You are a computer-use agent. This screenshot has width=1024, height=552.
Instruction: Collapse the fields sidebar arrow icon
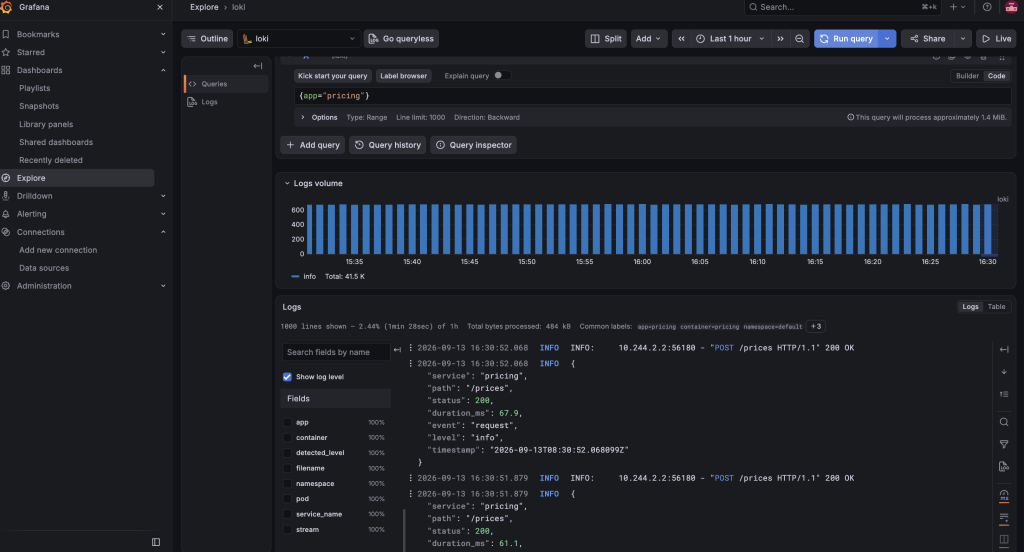coord(397,349)
